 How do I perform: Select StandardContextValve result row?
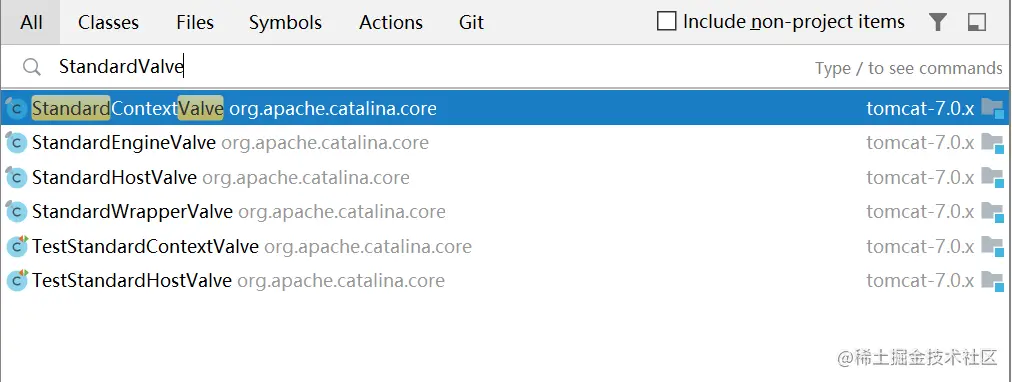[505, 108]
